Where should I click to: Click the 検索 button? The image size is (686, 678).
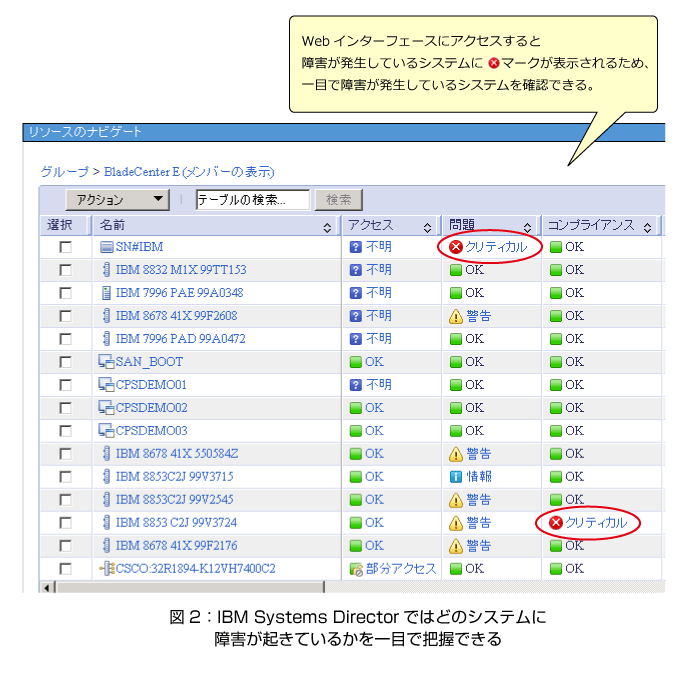click(x=339, y=199)
